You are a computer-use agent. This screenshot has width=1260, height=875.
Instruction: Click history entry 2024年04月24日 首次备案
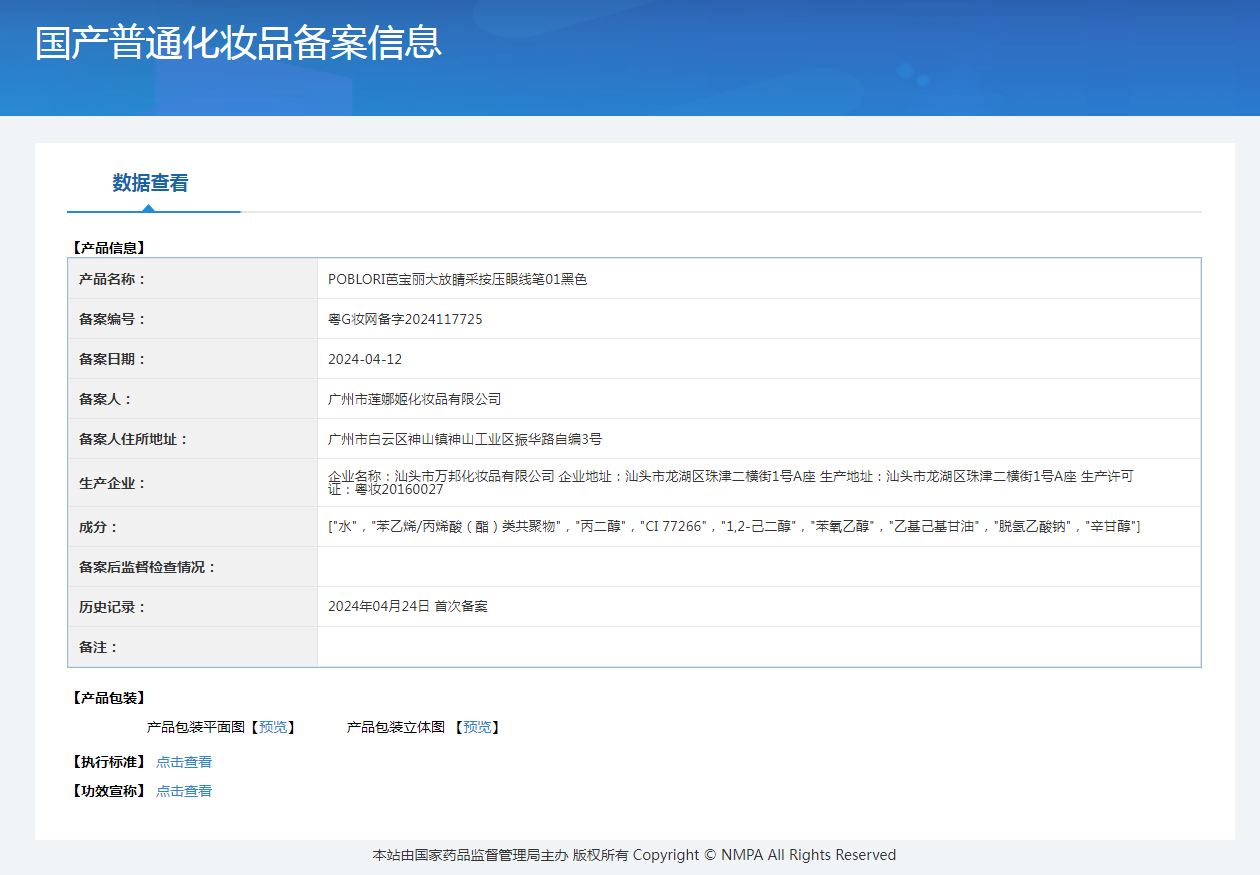408,607
